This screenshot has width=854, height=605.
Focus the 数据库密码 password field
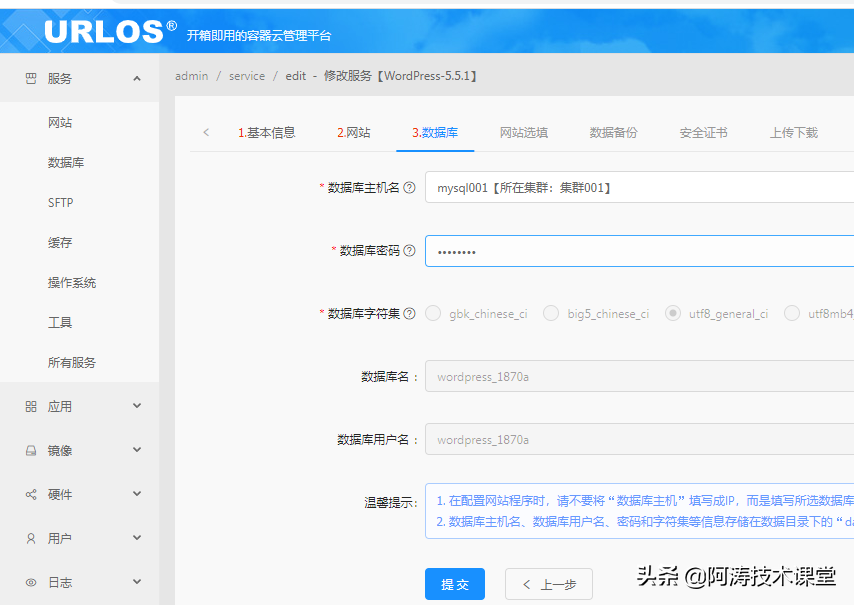click(639, 251)
